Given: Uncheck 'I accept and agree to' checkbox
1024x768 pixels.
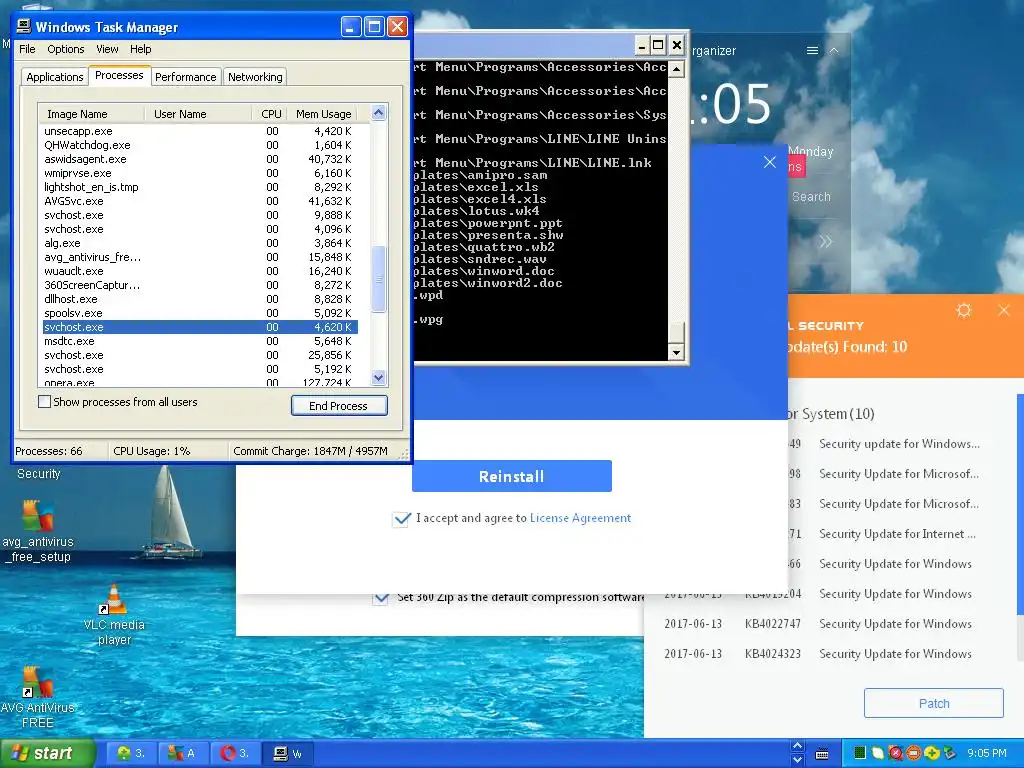Looking at the screenshot, I should (x=401, y=519).
